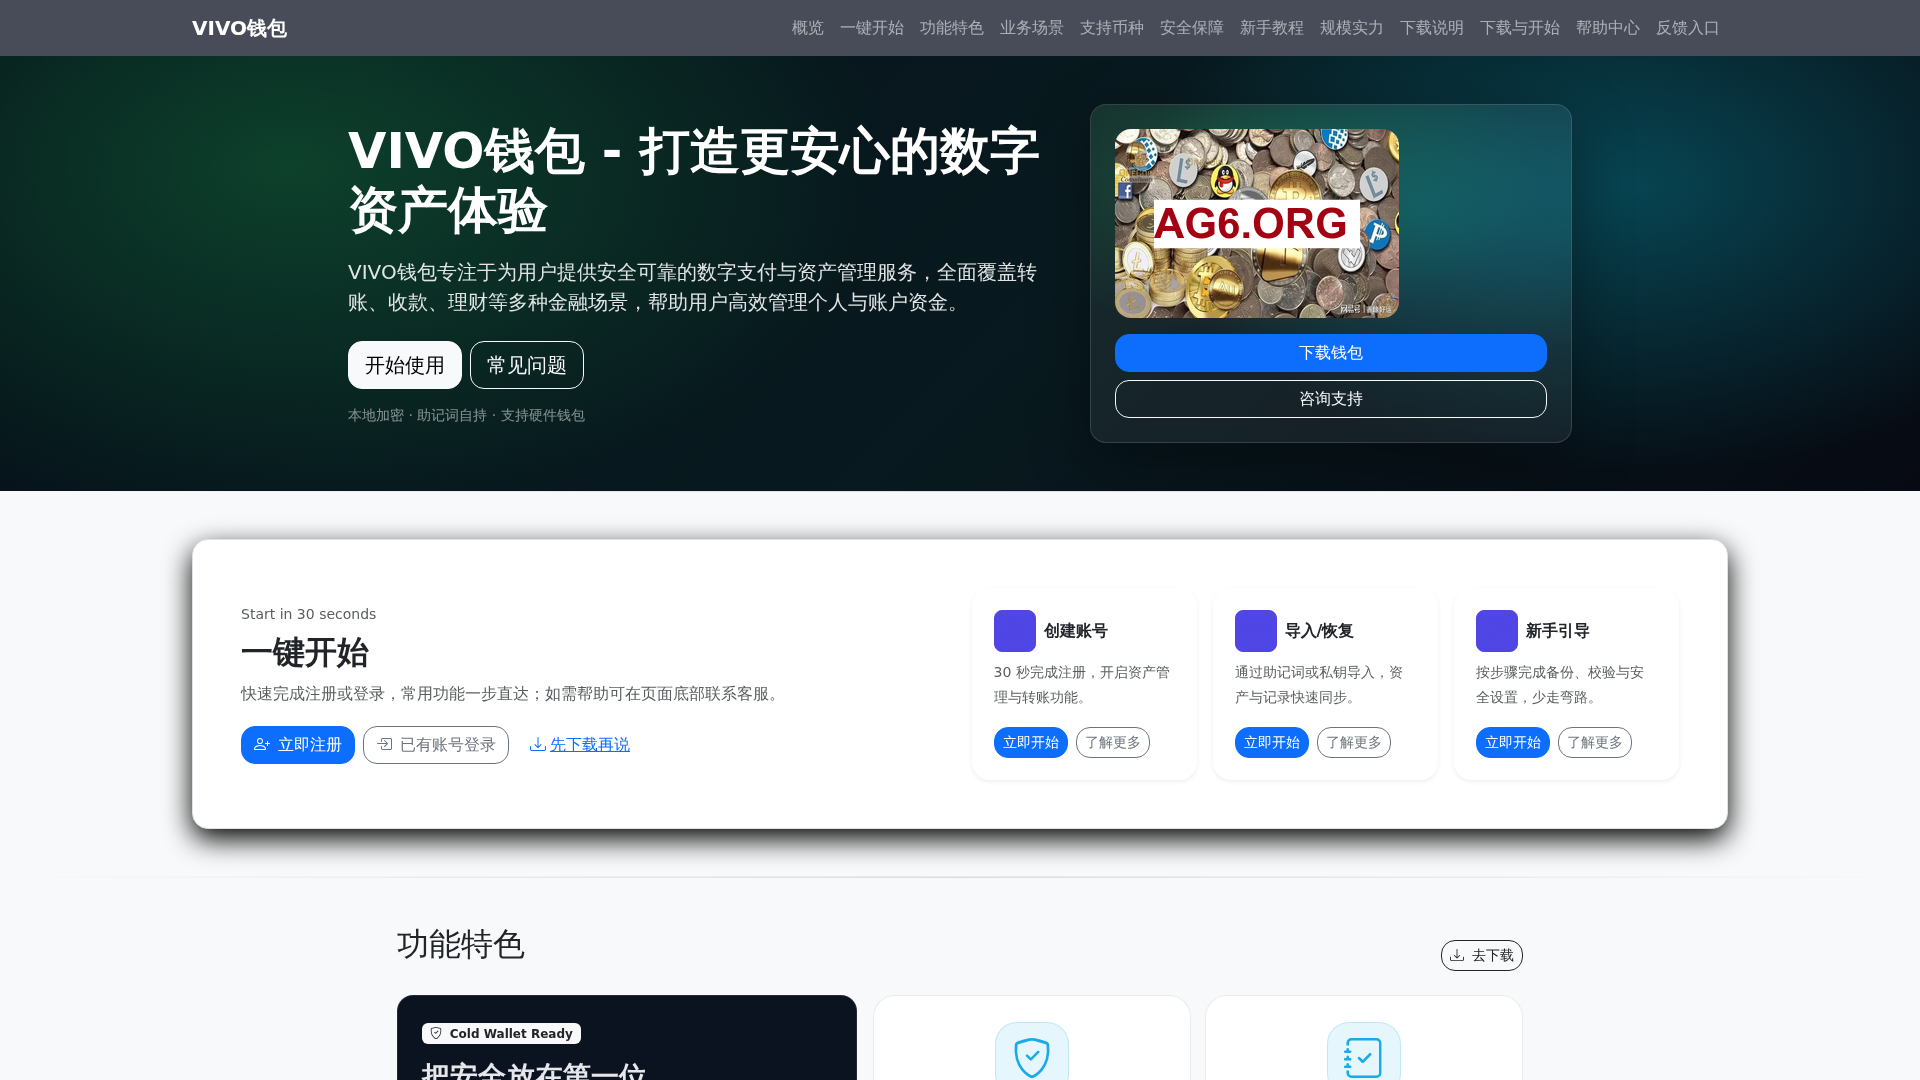This screenshot has height=1080, width=1920.
Task: Open 下载与开始 in the top navigation
Action: (1519, 28)
